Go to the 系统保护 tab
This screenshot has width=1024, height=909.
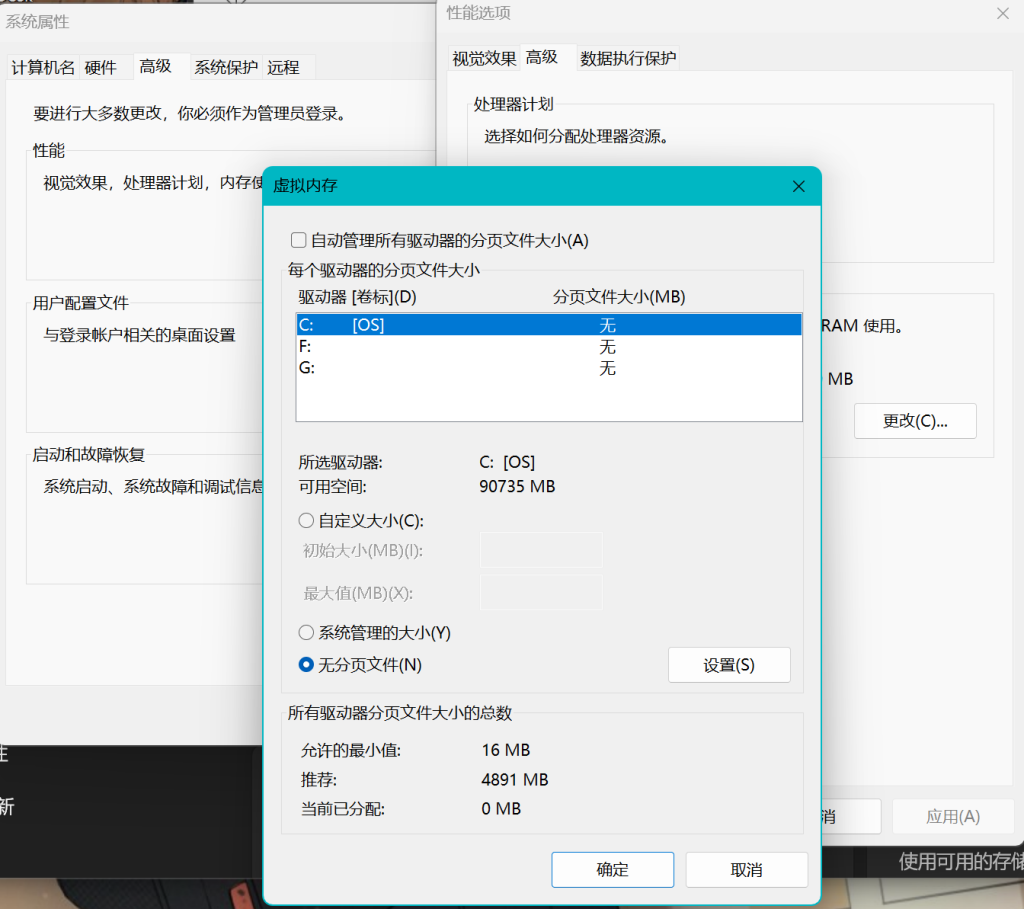point(226,68)
